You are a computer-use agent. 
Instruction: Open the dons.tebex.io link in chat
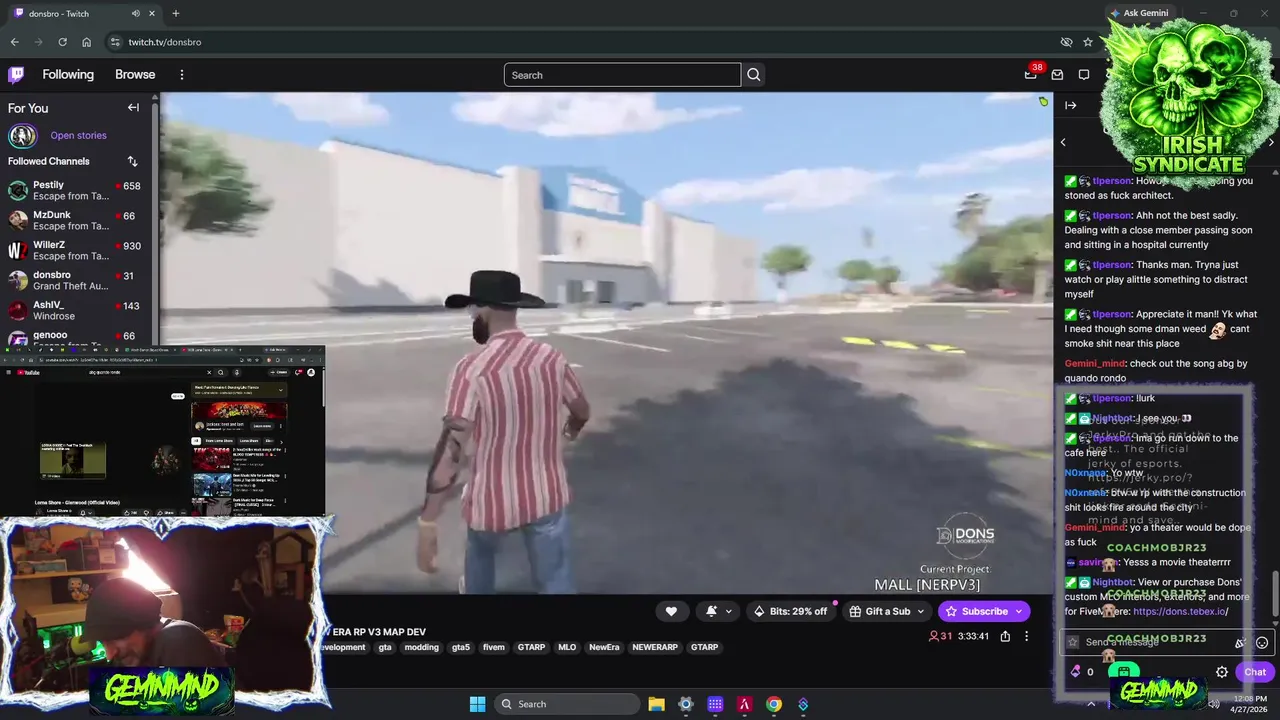(x=1180, y=611)
